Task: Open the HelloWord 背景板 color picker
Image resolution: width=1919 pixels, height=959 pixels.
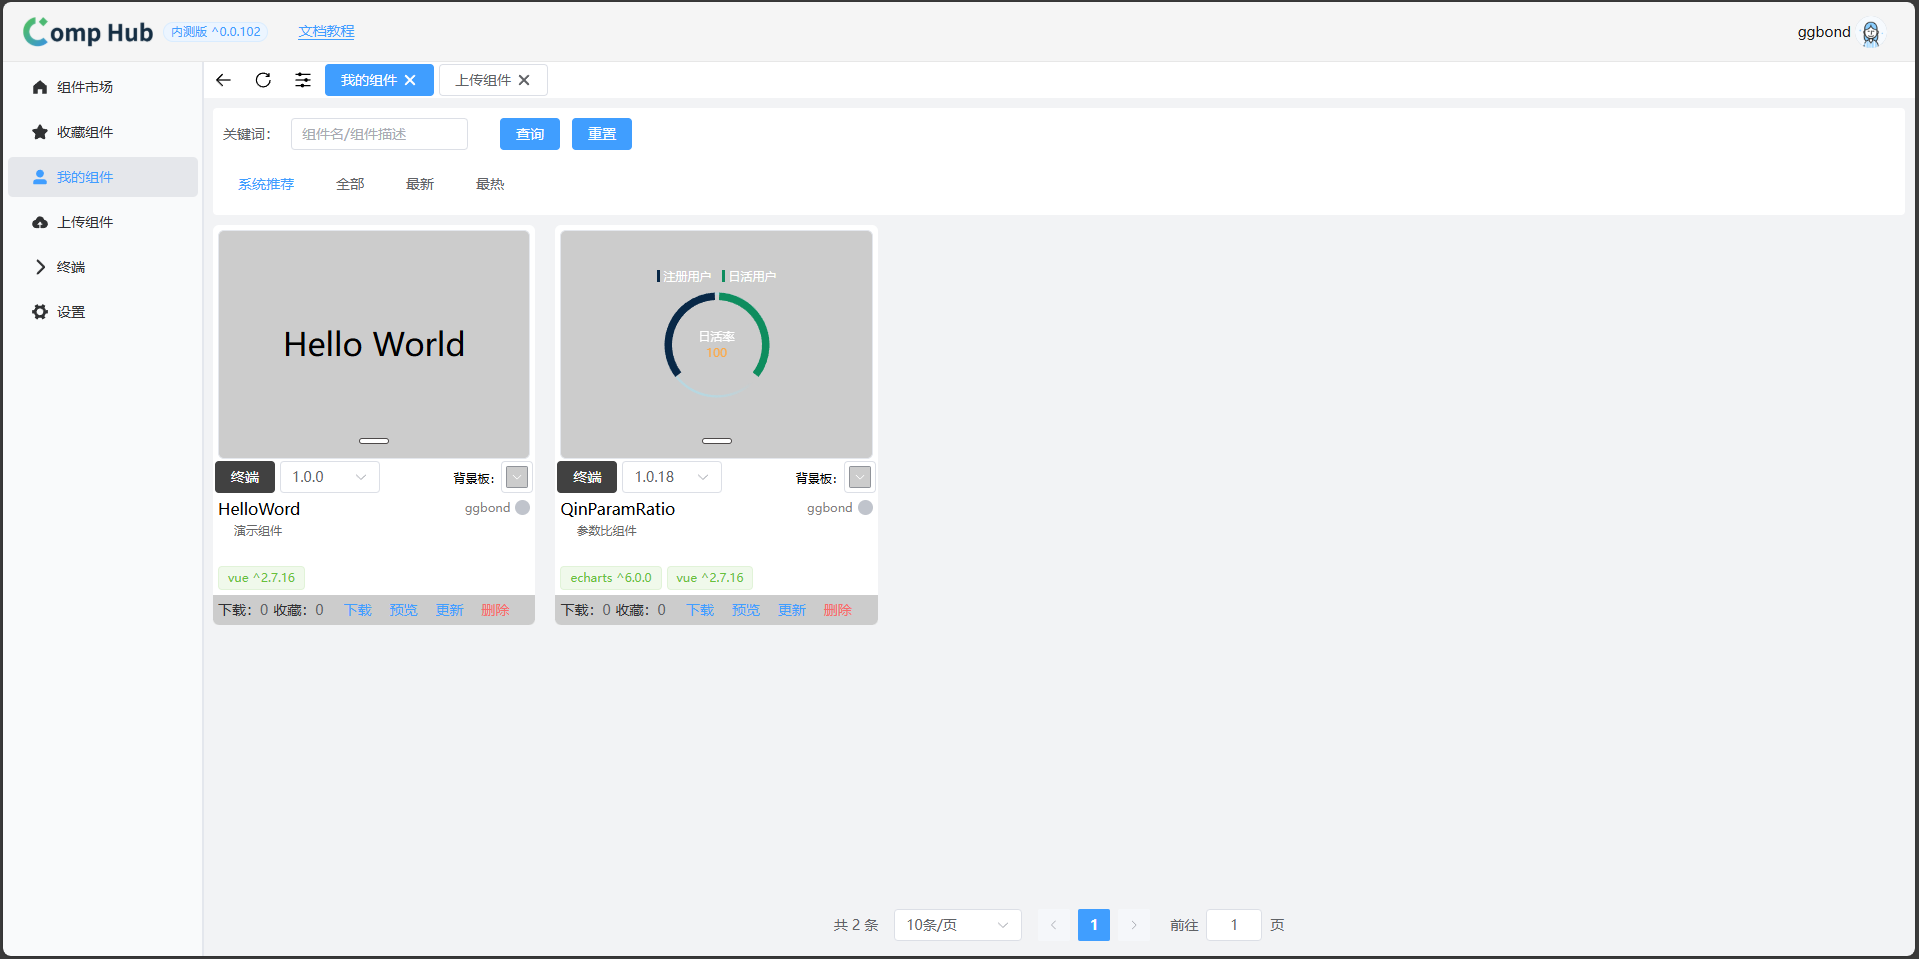Action: [517, 477]
